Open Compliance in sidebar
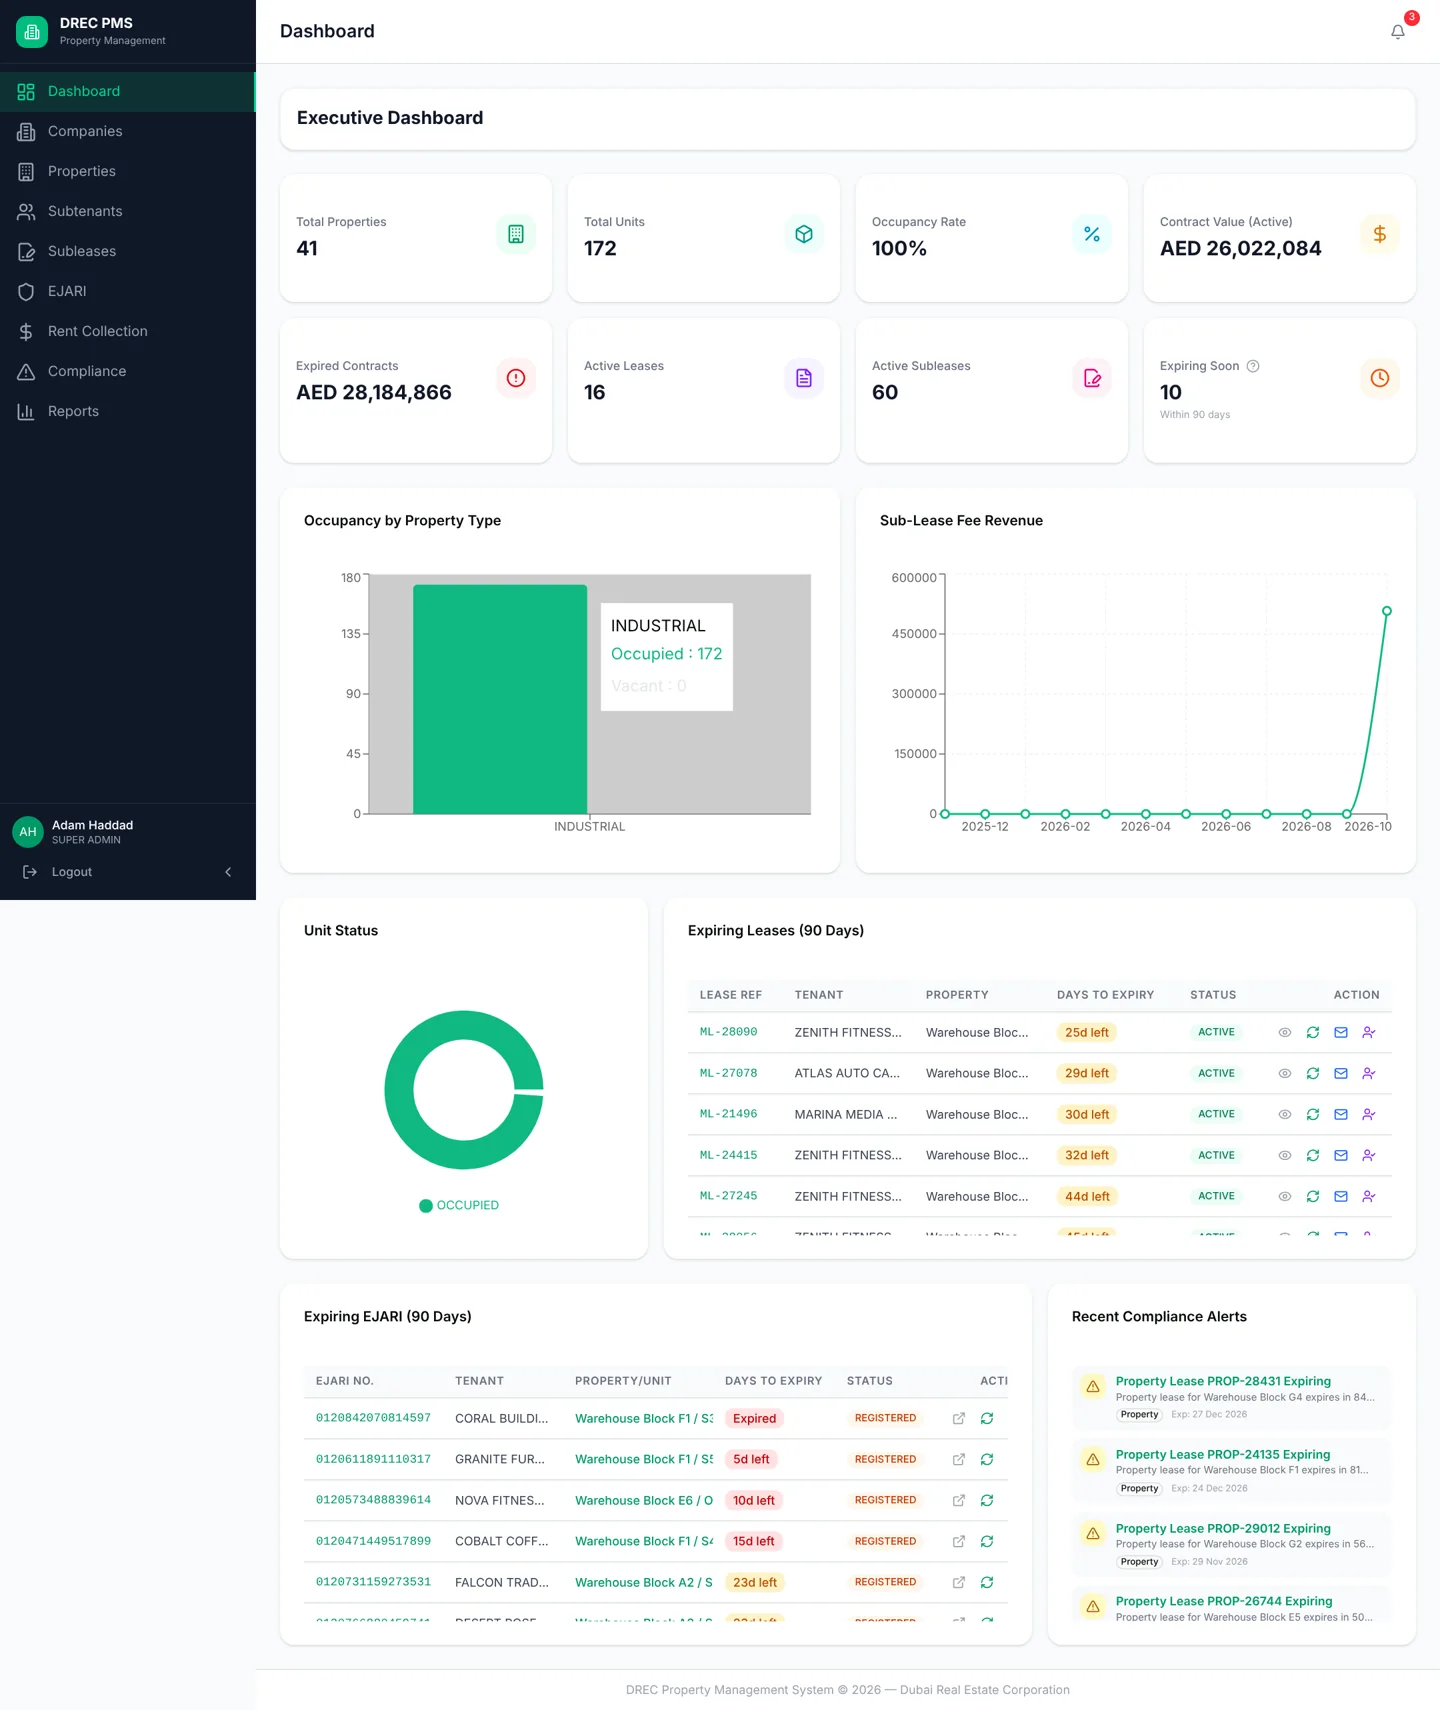Screen dimensions: 1440x1710 click(x=128, y=372)
